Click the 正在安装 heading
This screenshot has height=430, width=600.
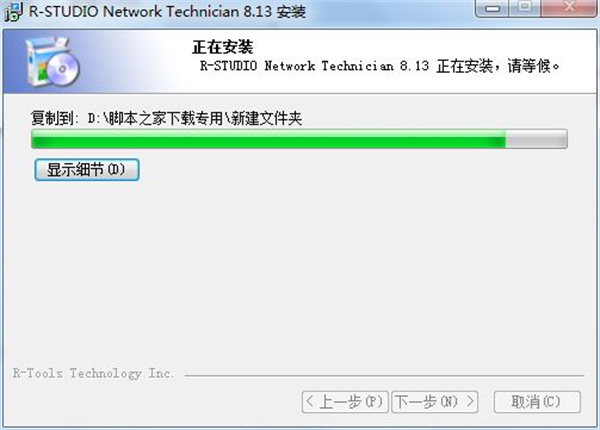(x=223, y=47)
